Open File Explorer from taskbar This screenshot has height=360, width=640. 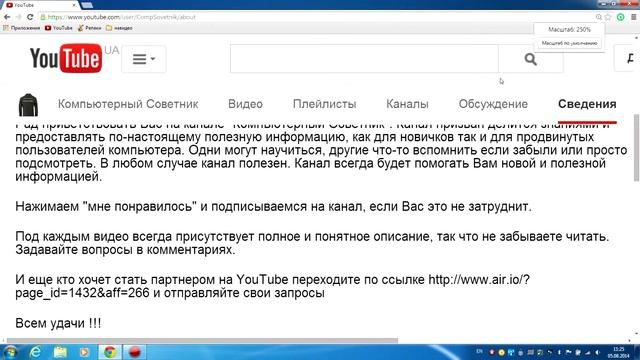tap(60, 352)
